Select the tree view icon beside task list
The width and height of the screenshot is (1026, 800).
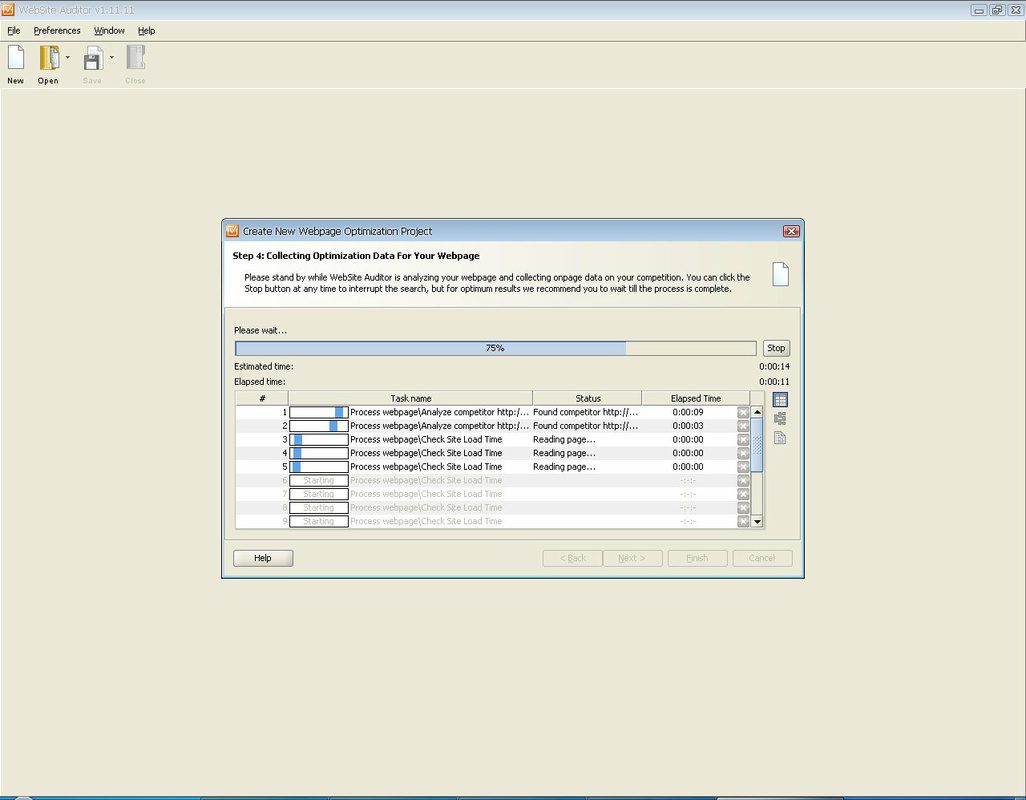780,419
